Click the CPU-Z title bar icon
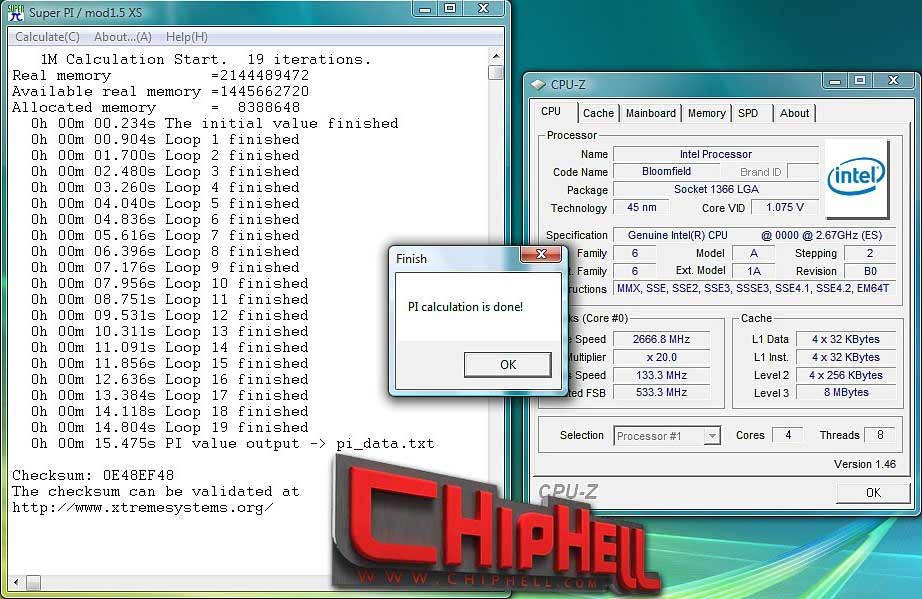Viewport: 922px width, 599px height. pyautogui.click(x=537, y=84)
